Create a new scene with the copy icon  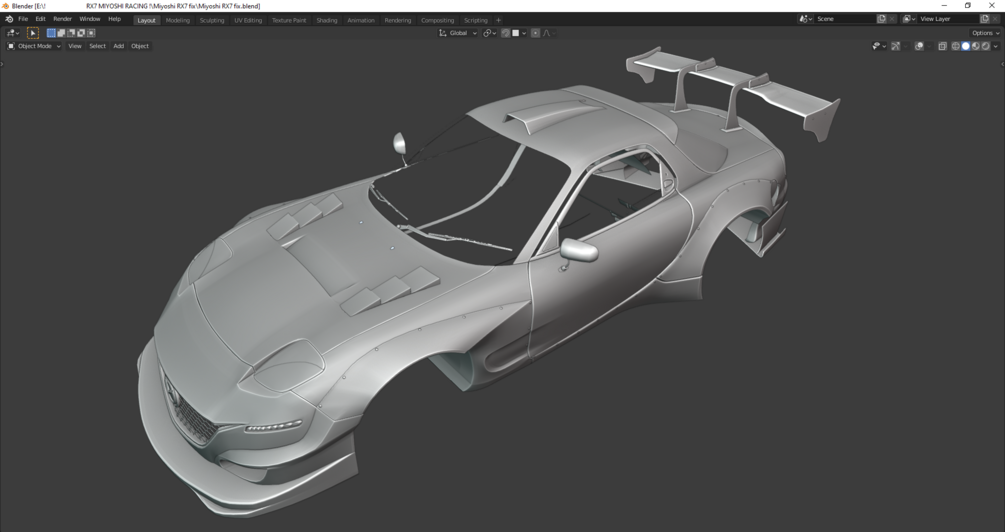tap(881, 19)
